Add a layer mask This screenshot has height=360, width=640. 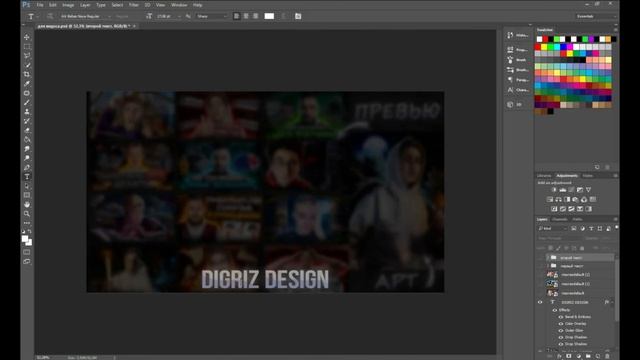[569, 356]
